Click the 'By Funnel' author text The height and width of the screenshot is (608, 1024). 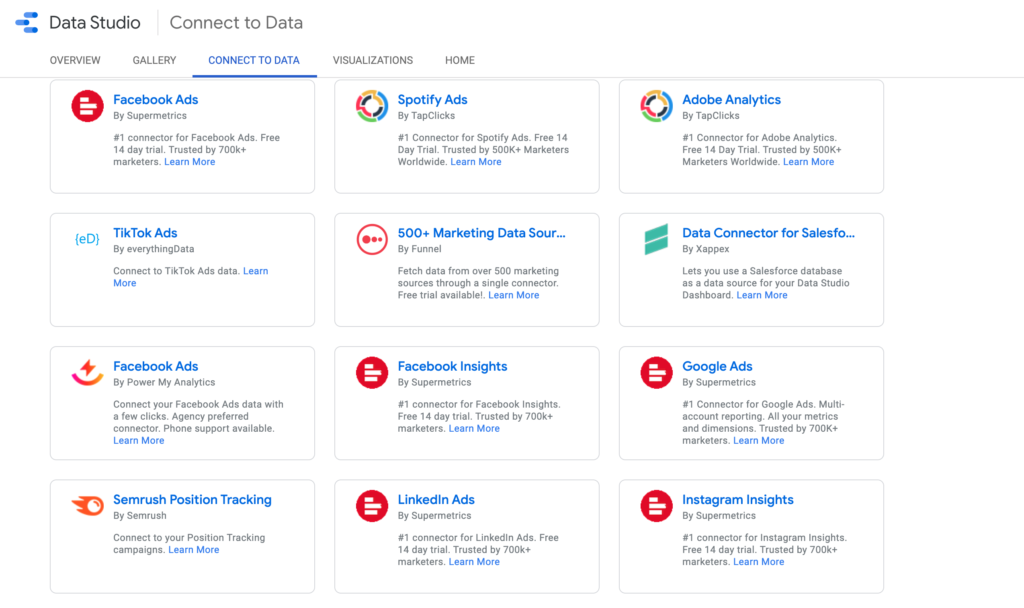click(419, 248)
